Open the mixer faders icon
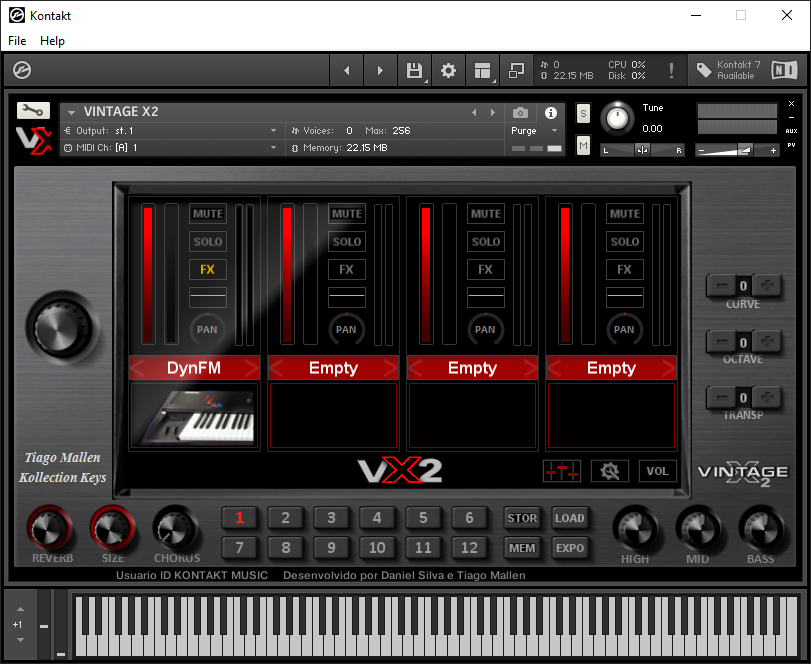The width and height of the screenshot is (811, 664). (562, 471)
